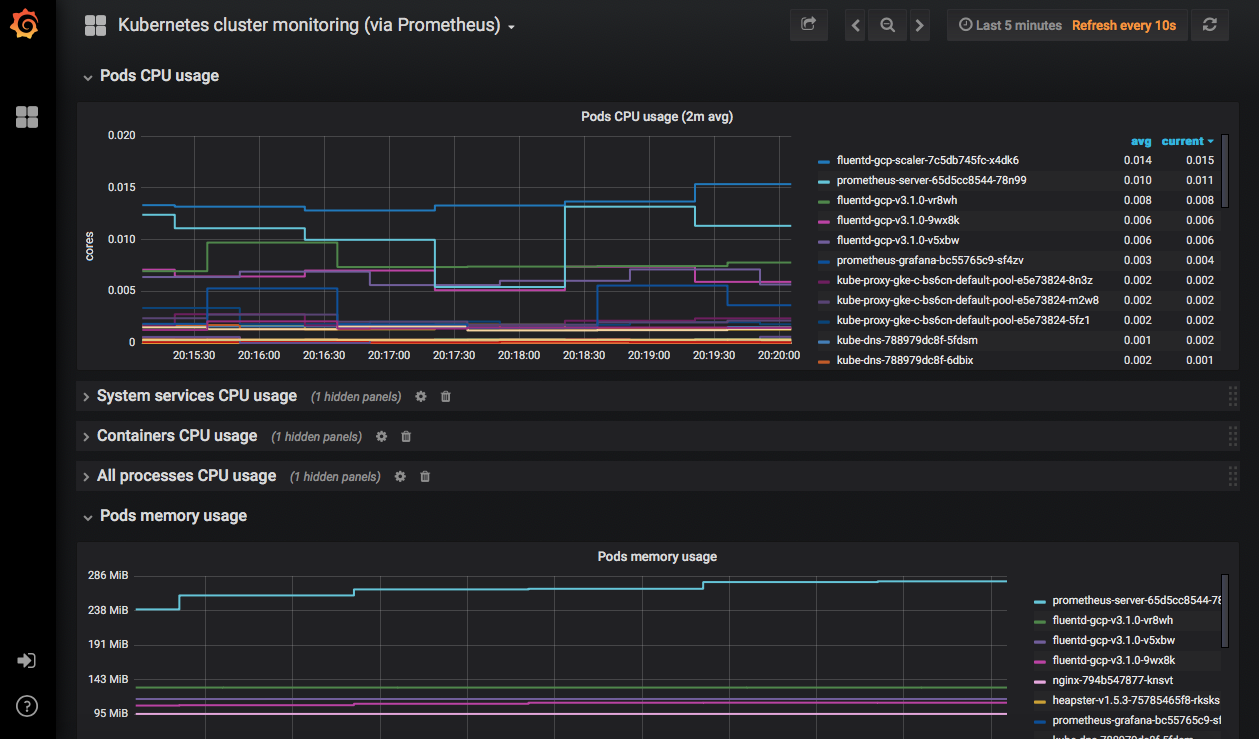Click the sign in icon in sidebar
Screen dimensions: 1259x739
[27, 661]
